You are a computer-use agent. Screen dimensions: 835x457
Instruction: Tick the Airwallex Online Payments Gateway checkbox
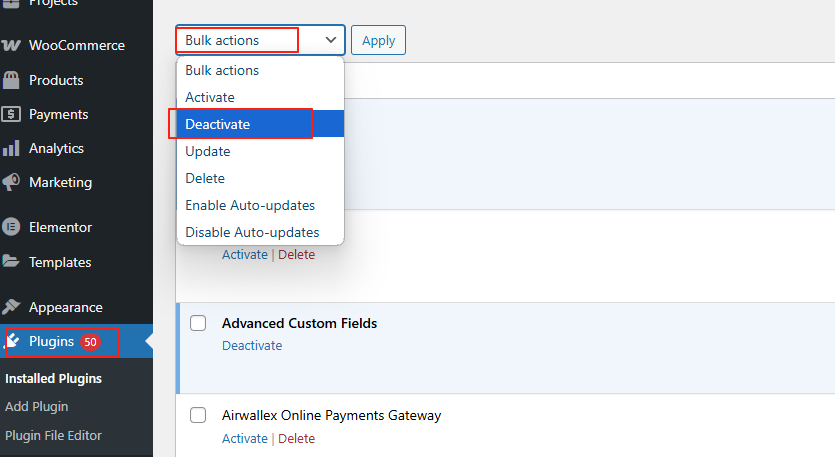pos(198,415)
